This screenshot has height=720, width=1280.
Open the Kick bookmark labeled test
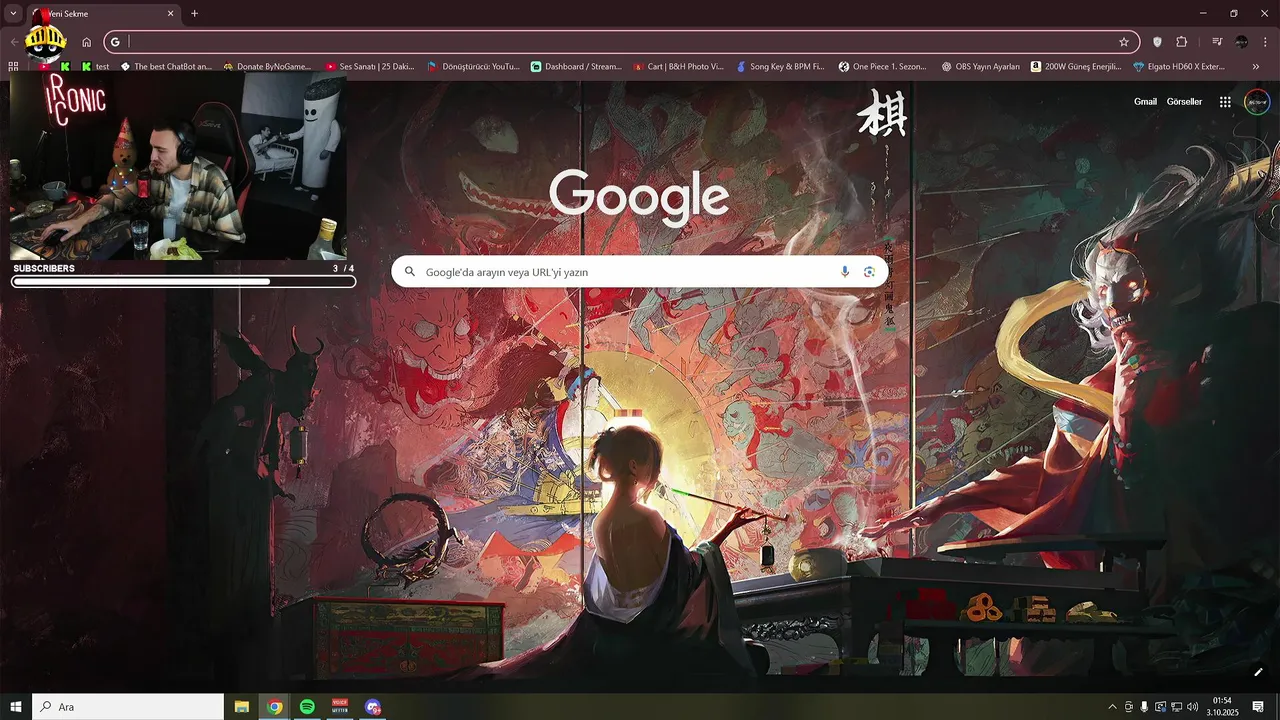click(96, 67)
